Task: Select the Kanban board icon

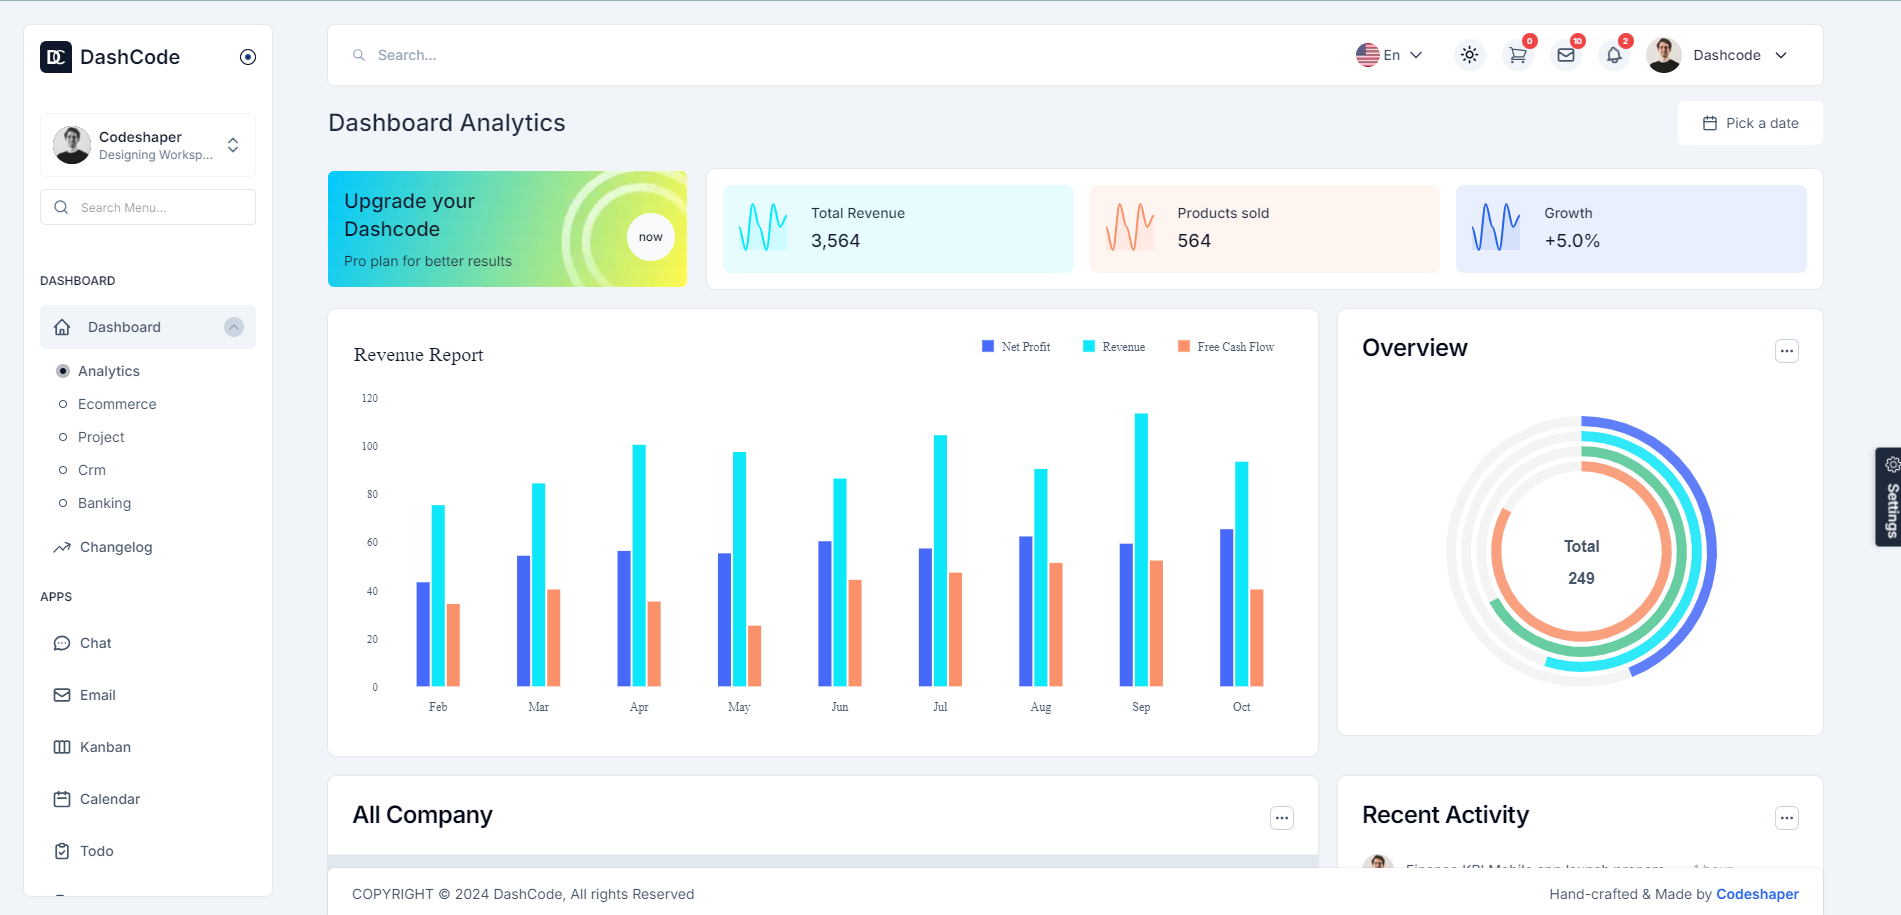Action: (62, 747)
